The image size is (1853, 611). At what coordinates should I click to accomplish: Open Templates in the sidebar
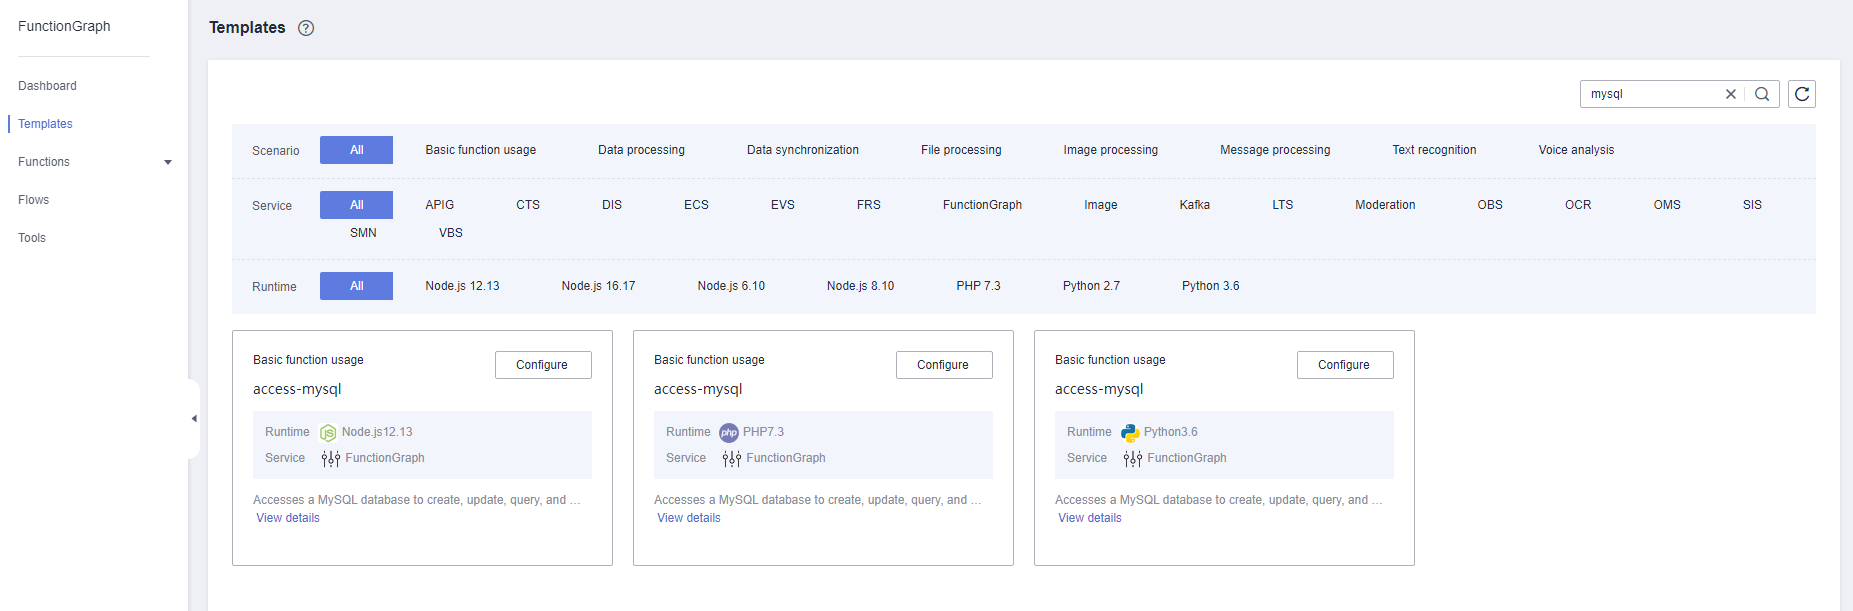[45, 124]
